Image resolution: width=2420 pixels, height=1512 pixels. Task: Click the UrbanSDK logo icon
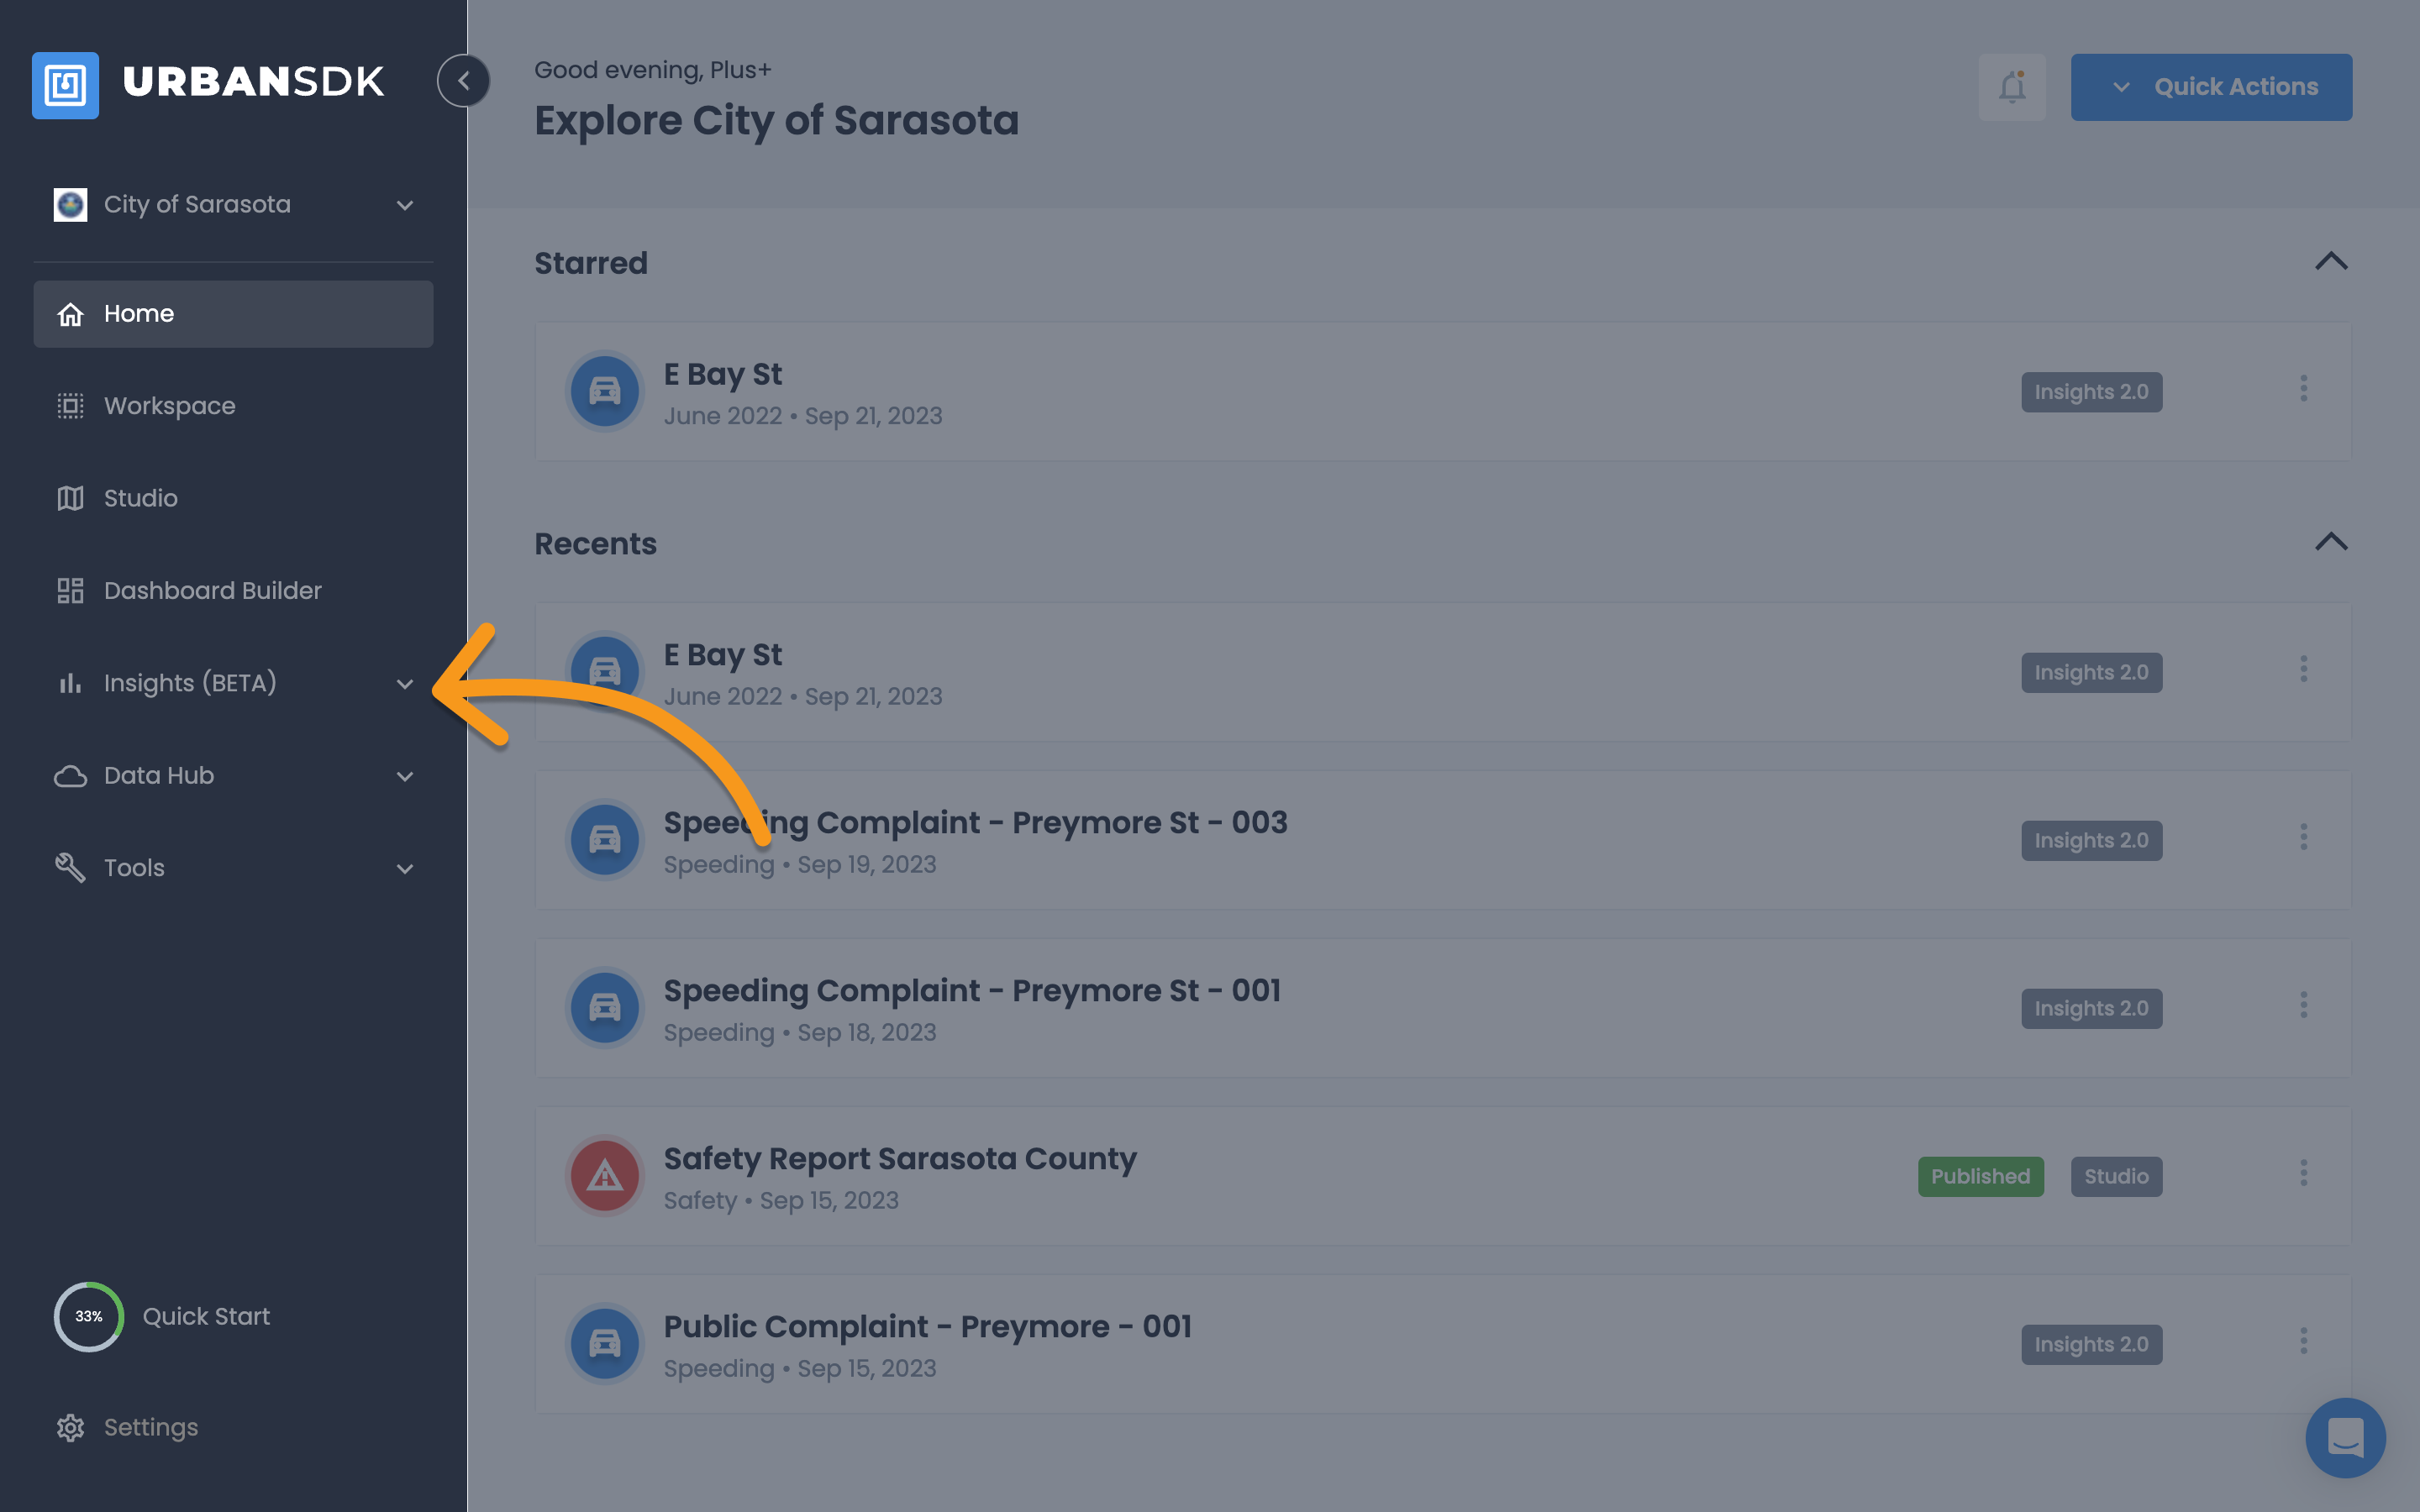click(x=65, y=85)
